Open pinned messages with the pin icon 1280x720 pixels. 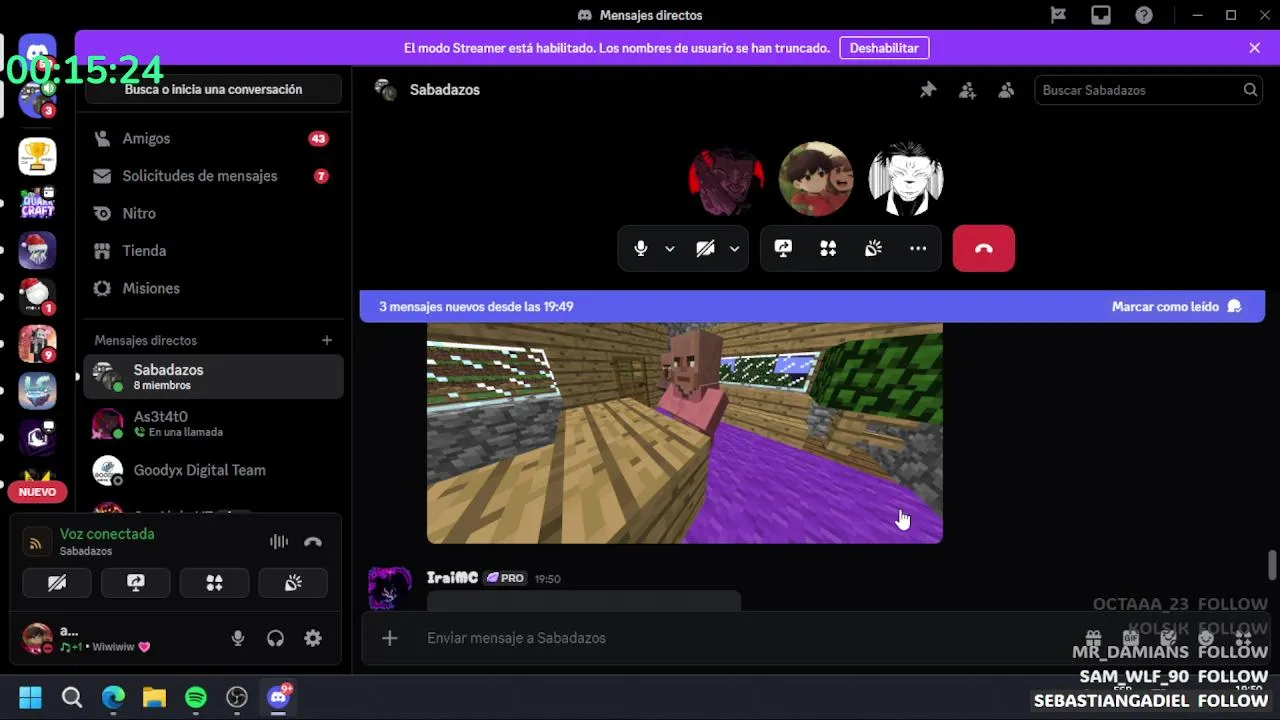click(x=928, y=90)
